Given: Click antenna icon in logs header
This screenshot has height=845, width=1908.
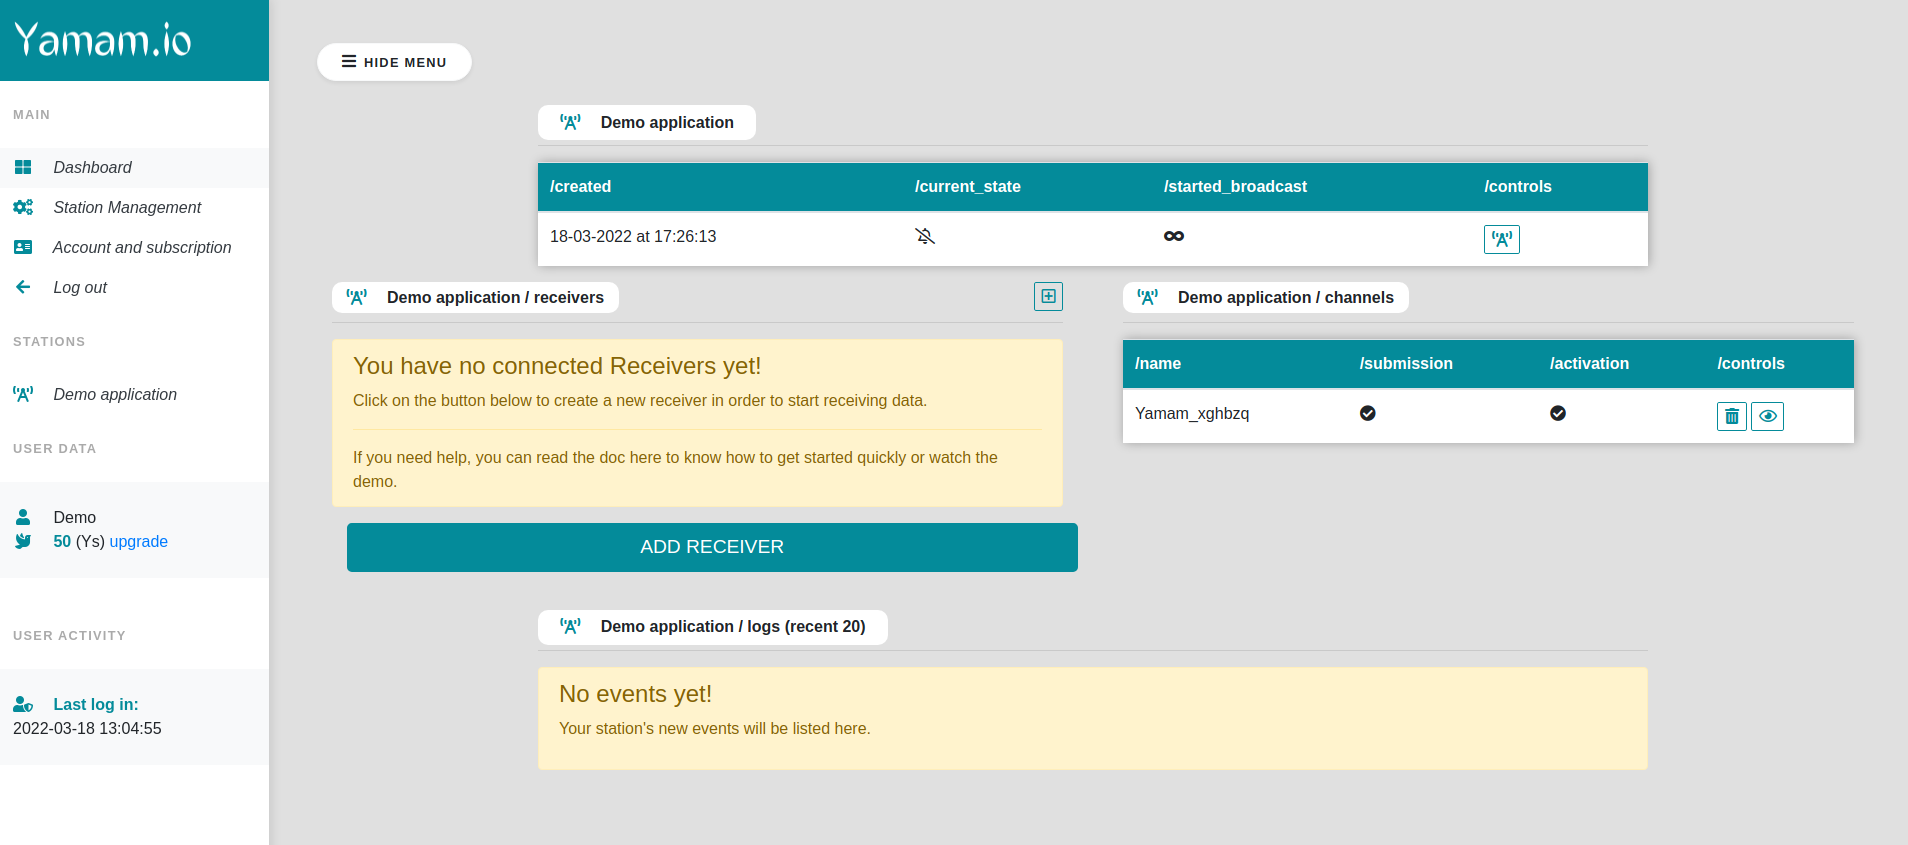Looking at the screenshot, I should pyautogui.click(x=570, y=626).
